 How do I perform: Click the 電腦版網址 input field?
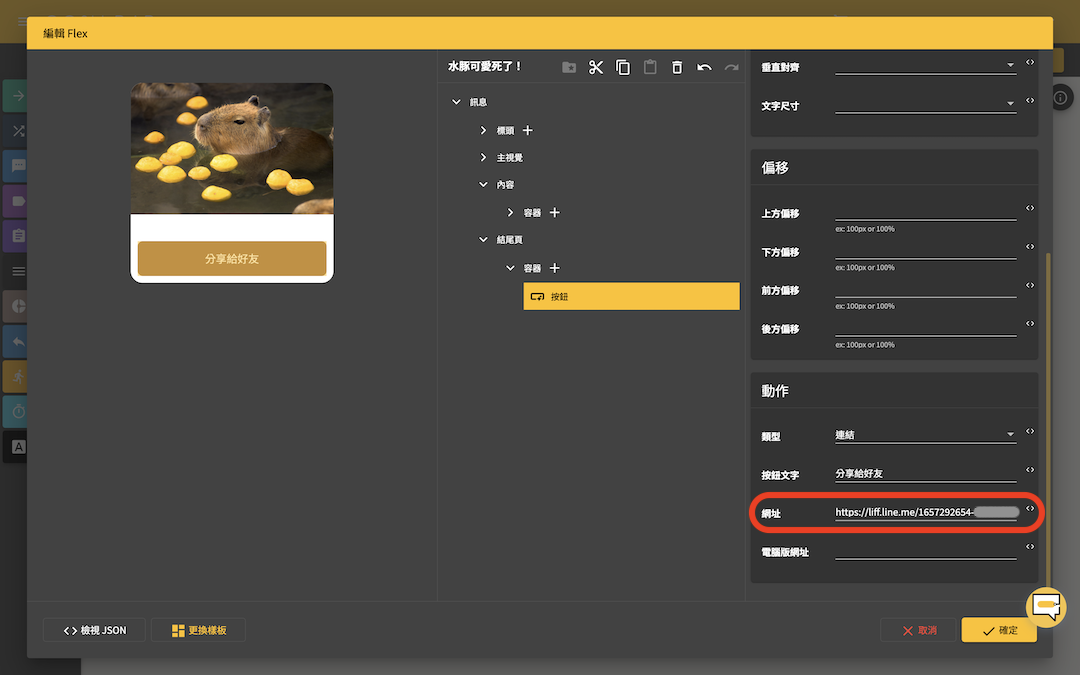925,550
